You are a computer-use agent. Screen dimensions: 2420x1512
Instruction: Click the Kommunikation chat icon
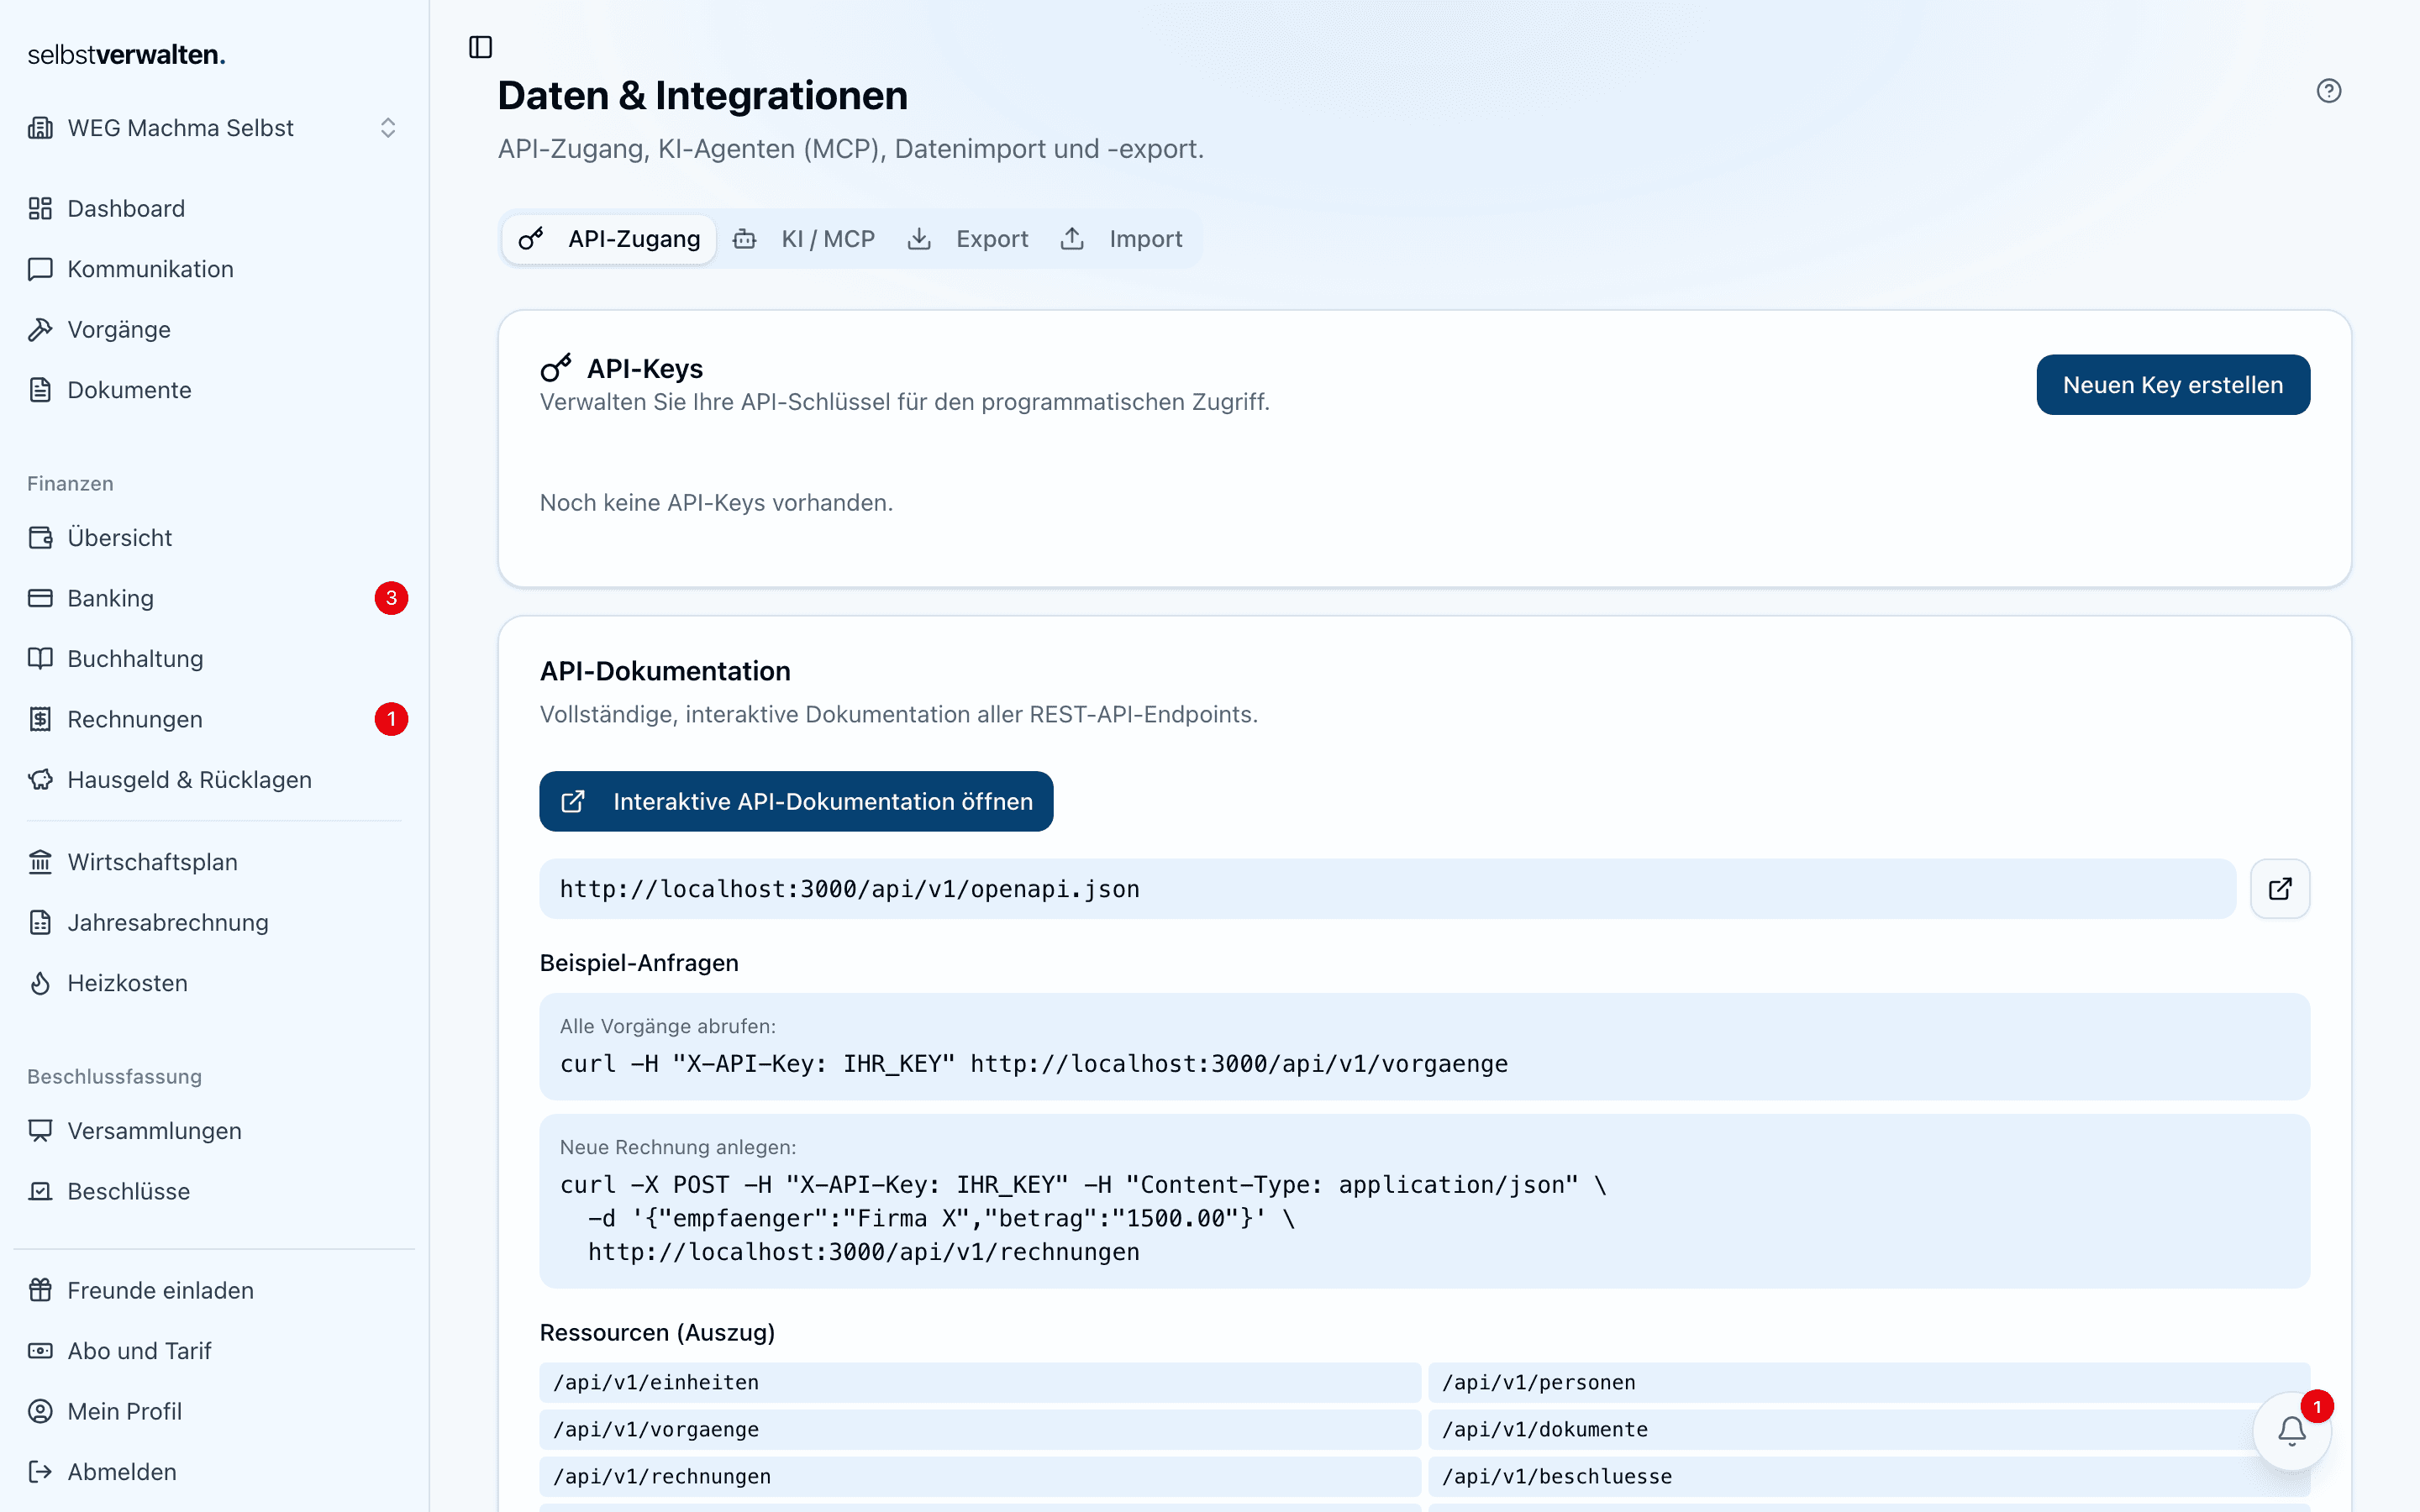coord(40,269)
